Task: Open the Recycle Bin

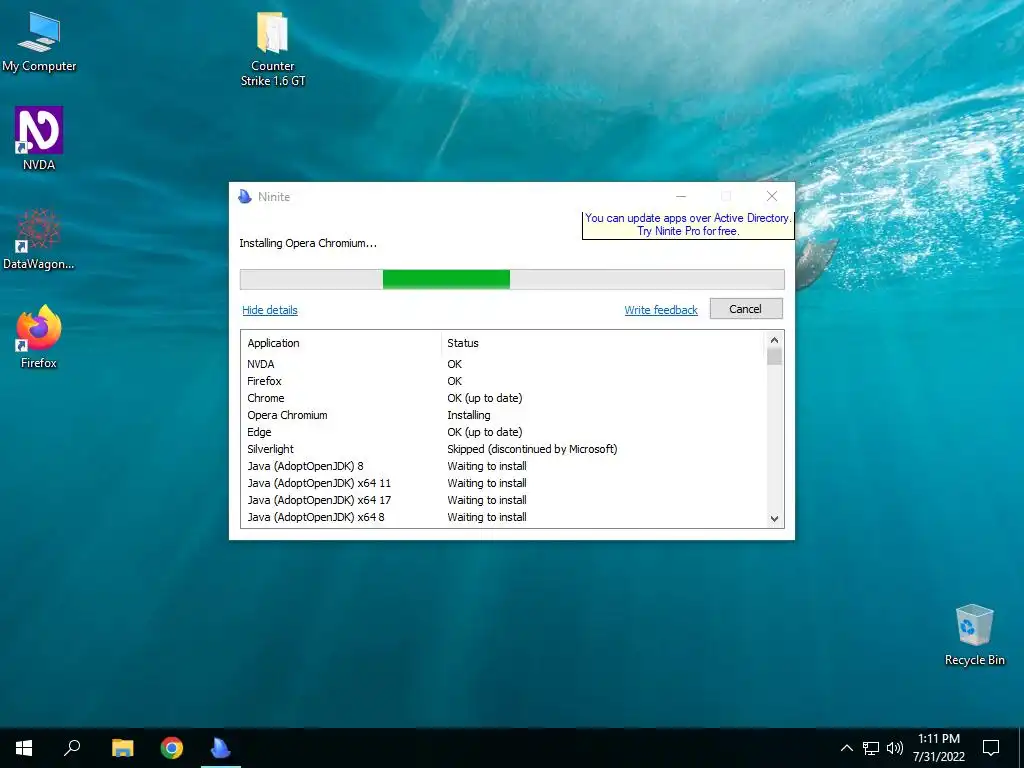Action: point(974,635)
